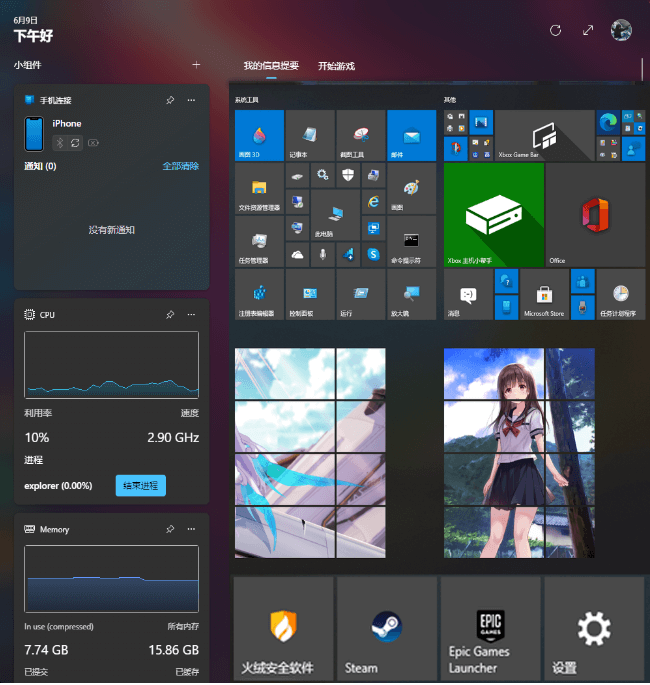
Task: Open the Paint (画图) palette tile
Action: (411, 189)
